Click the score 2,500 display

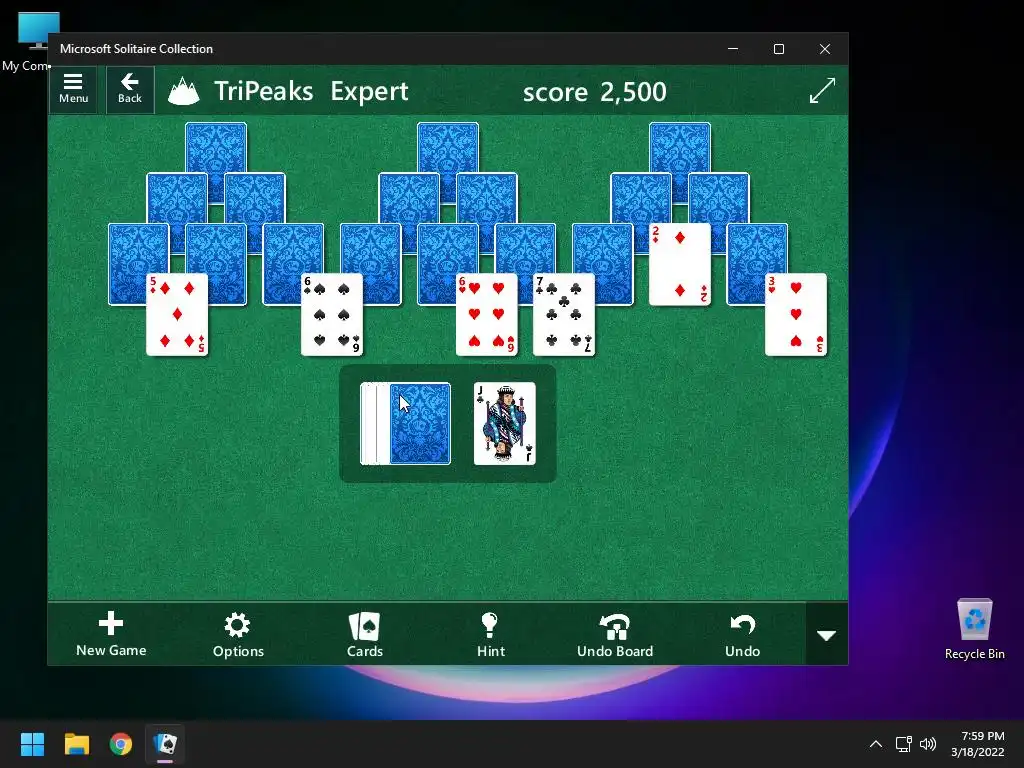tap(594, 91)
